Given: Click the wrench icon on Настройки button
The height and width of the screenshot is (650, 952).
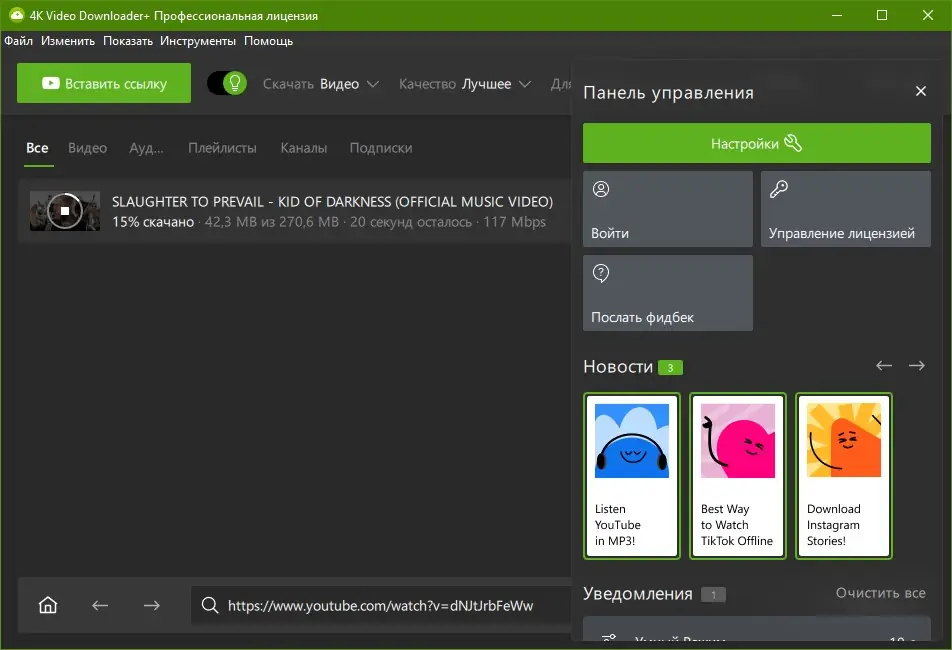Looking at the screenshot, I should (x=793, y=143).
